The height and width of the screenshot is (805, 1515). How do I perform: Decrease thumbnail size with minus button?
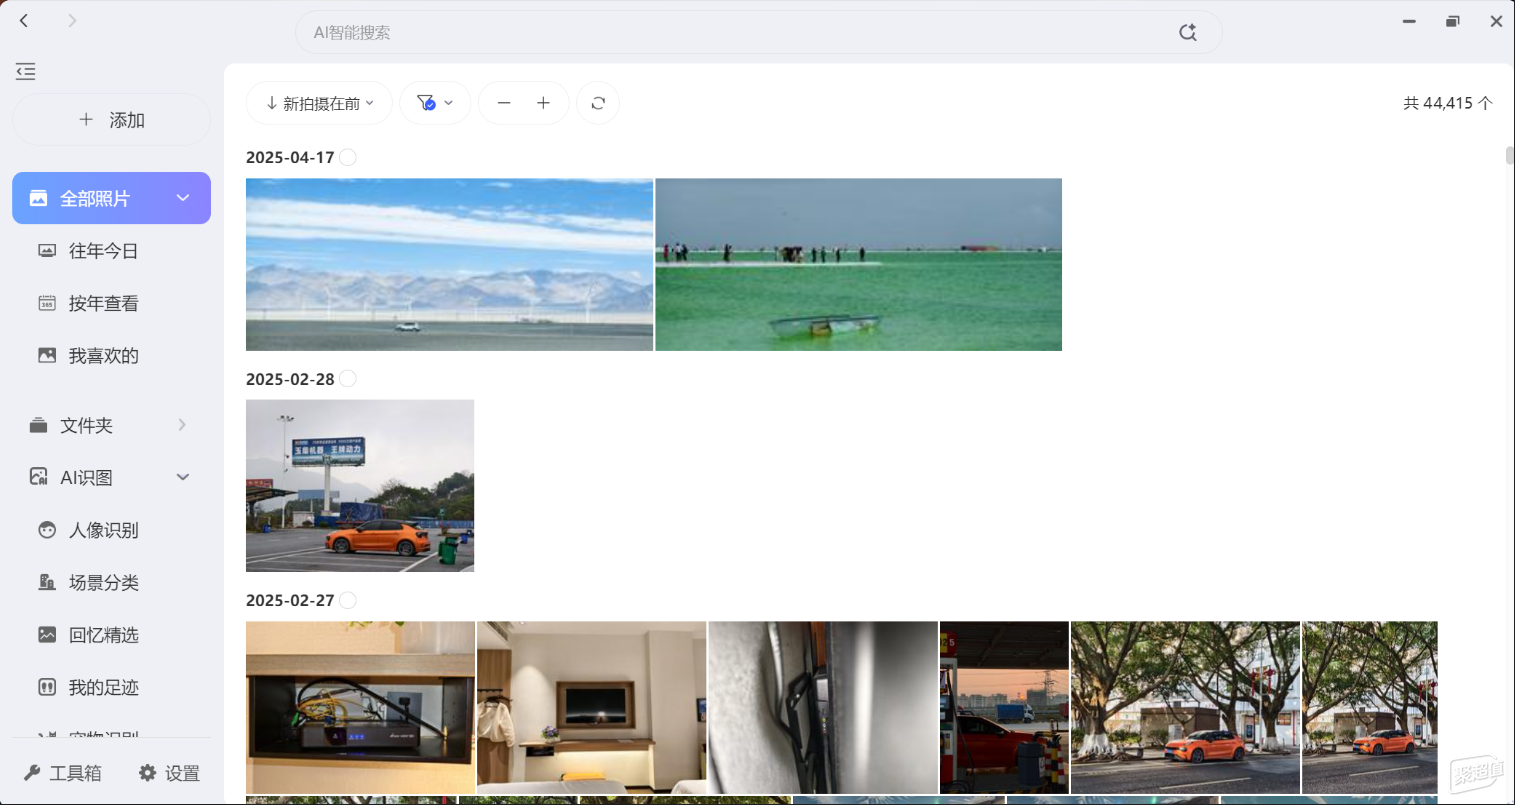(x=504, y=103)
